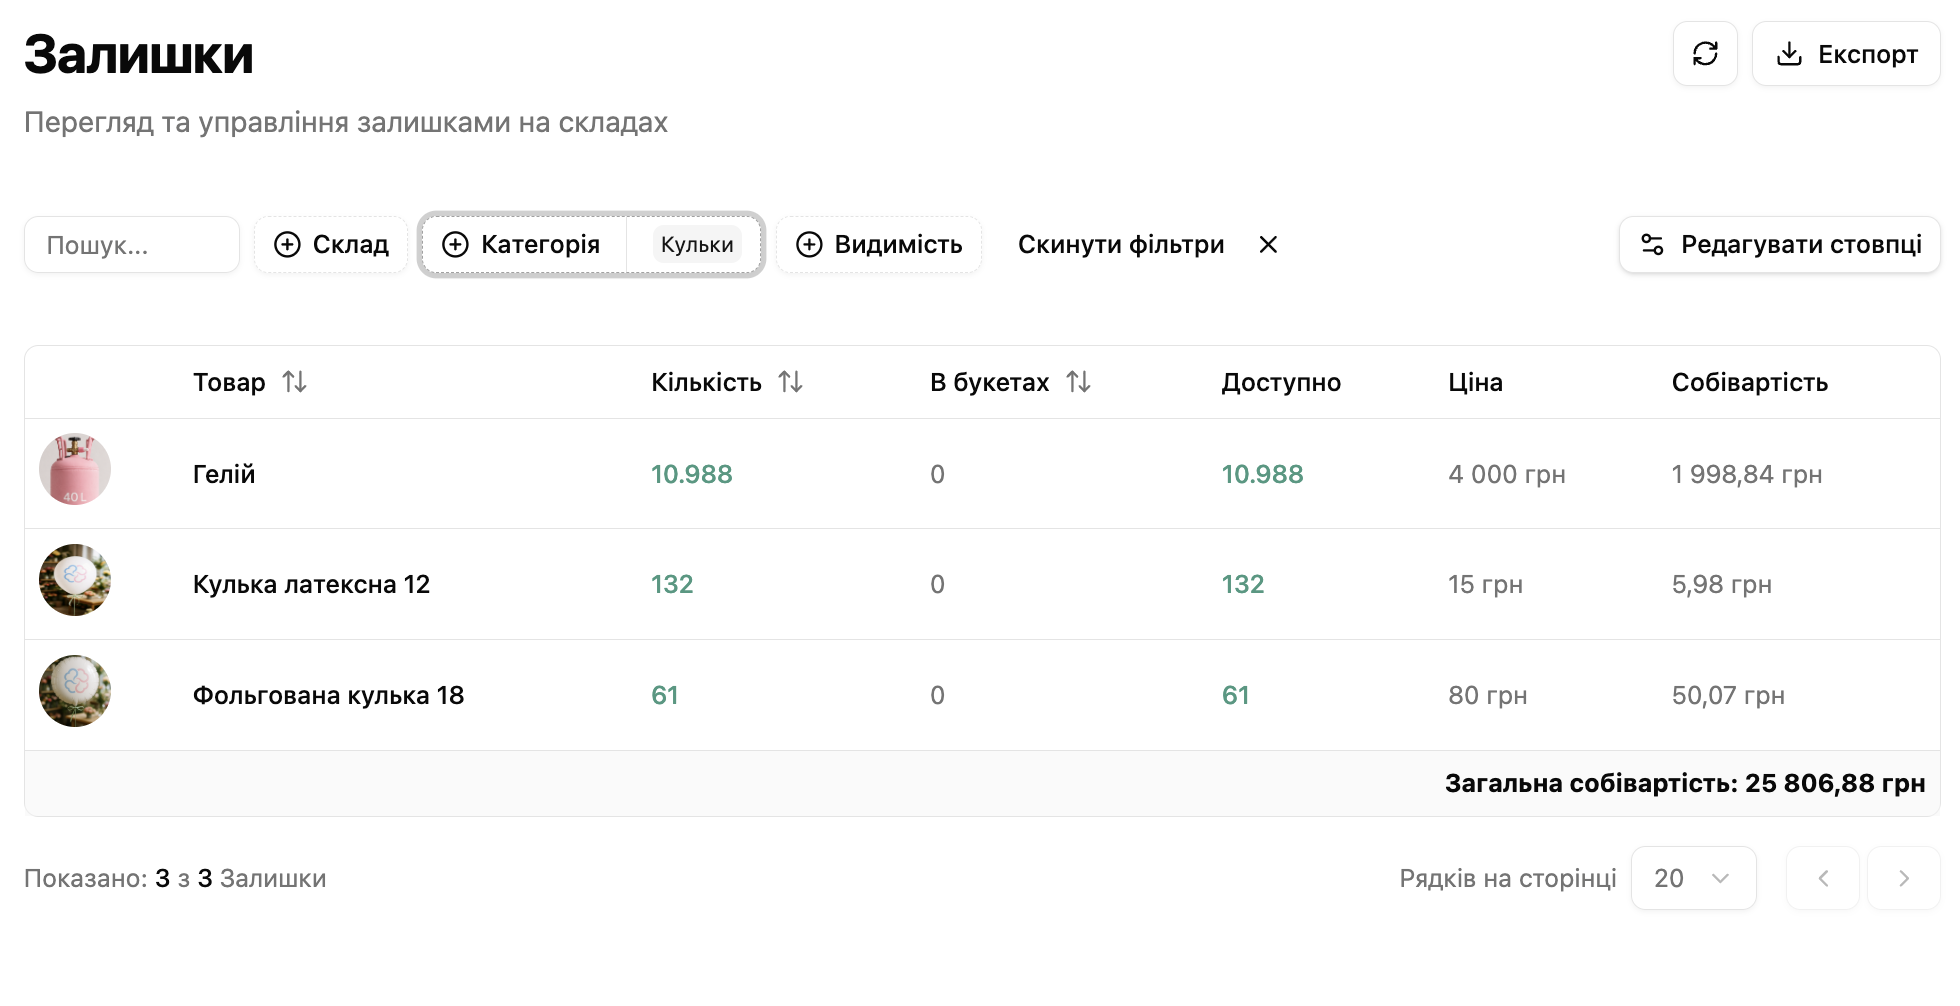
Task: Click the refresh icon button
Action: tap(1705, 54)
